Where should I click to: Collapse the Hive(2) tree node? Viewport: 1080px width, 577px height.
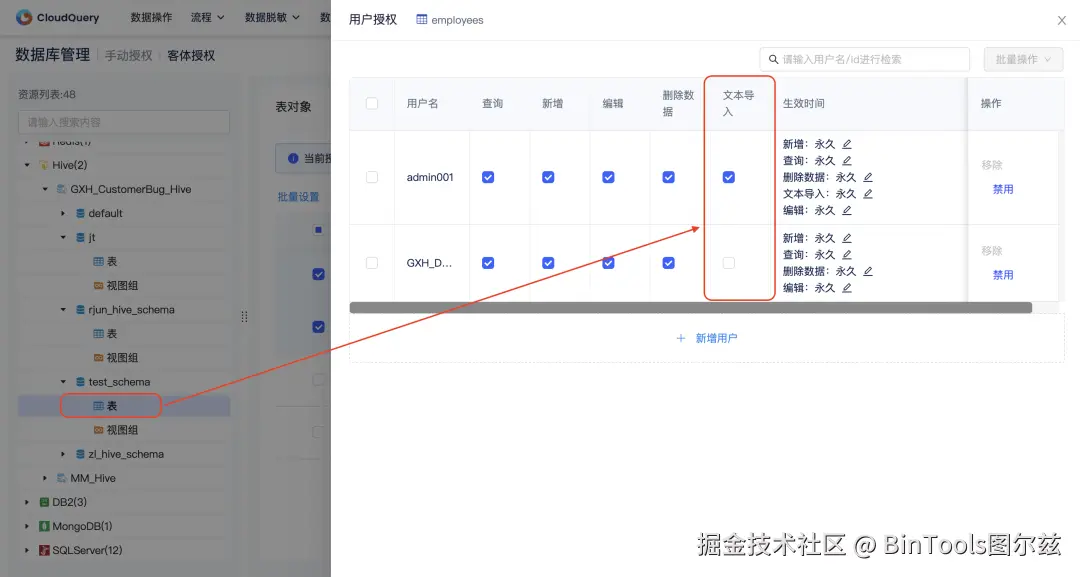click(x=27, y=165)
